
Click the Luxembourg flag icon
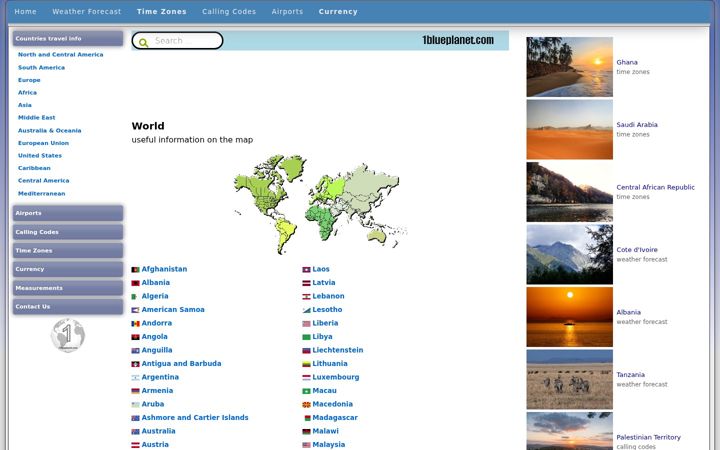(x=306, y=377)
